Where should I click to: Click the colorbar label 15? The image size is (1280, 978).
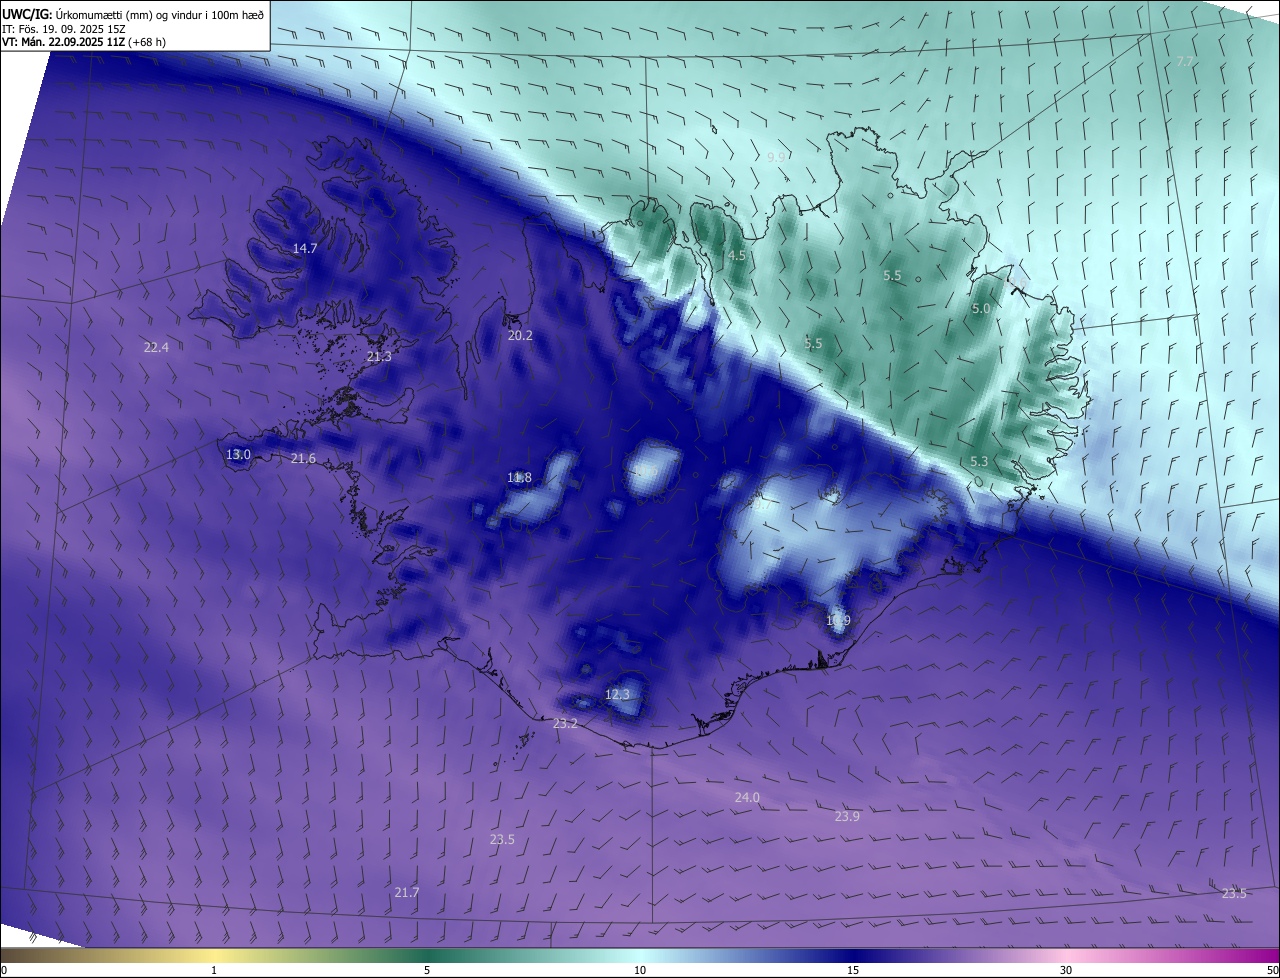coord(853,970)
